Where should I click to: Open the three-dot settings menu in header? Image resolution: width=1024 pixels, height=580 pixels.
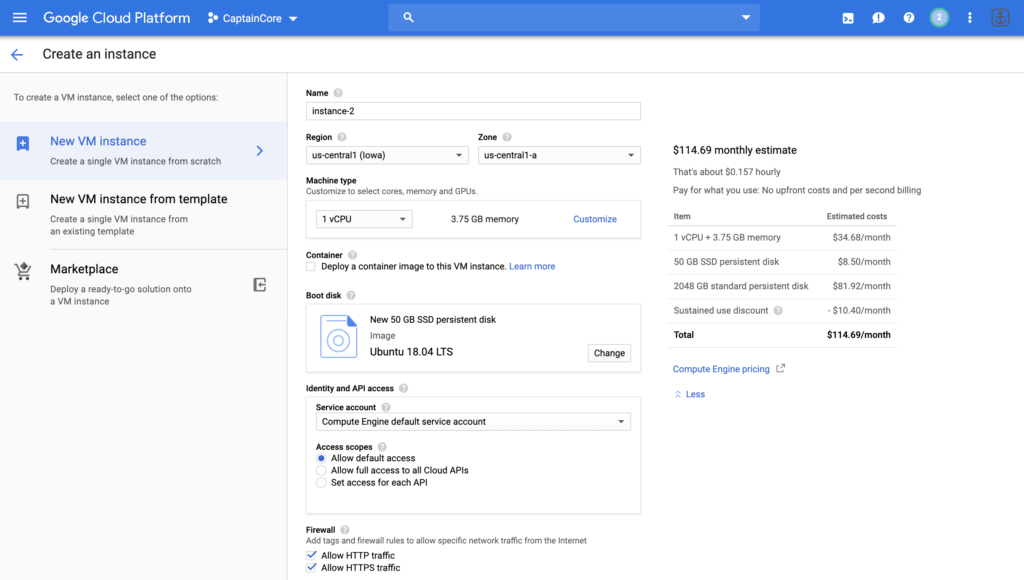pyautogui.click(x=969, y=18)
